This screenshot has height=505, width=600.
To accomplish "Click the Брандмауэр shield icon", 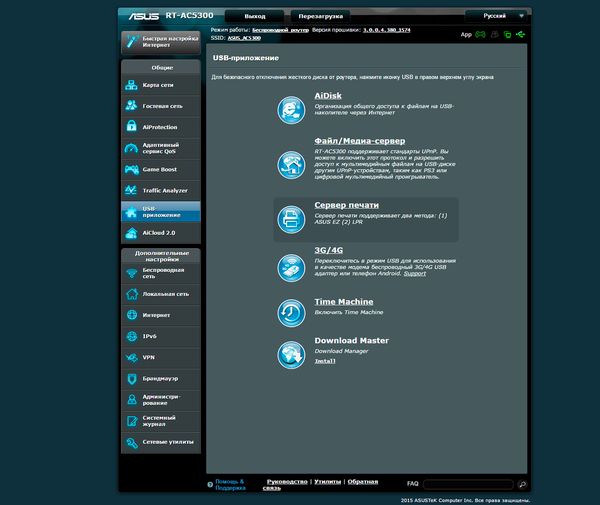I will click(x=132, y=379).
